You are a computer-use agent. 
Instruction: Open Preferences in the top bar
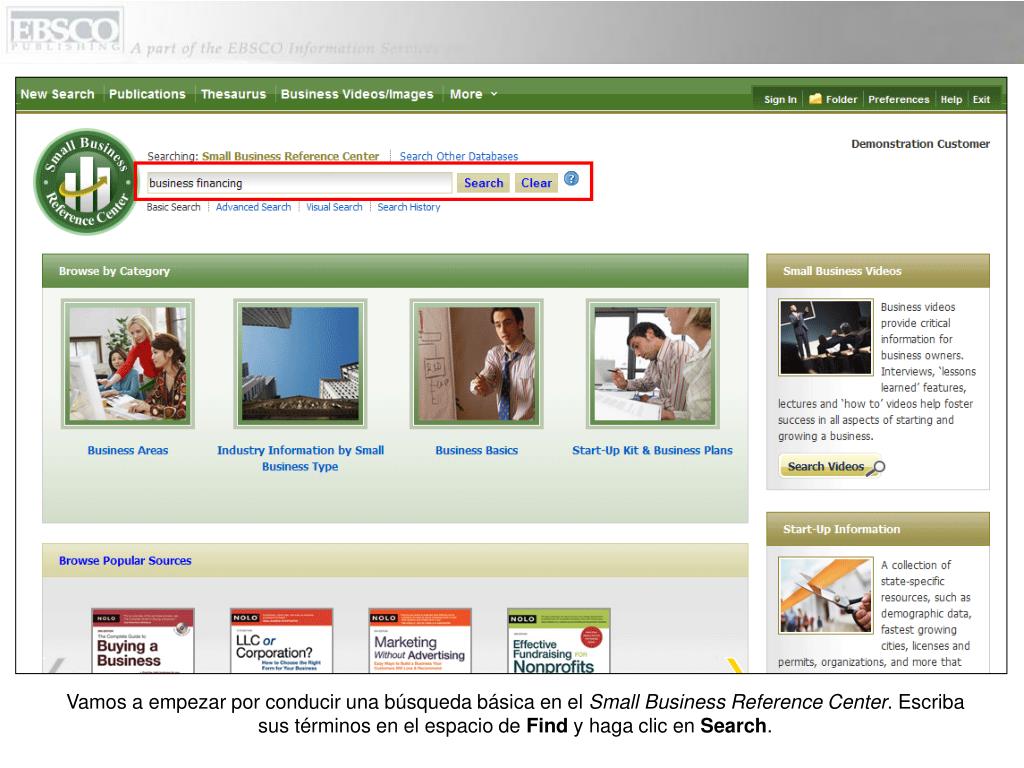click(x=899, y=99)
